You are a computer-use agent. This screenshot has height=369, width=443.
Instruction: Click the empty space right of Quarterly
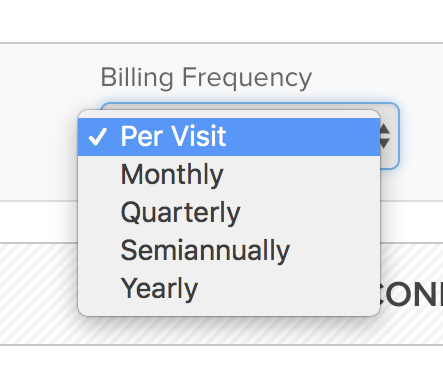click(310, 213)
